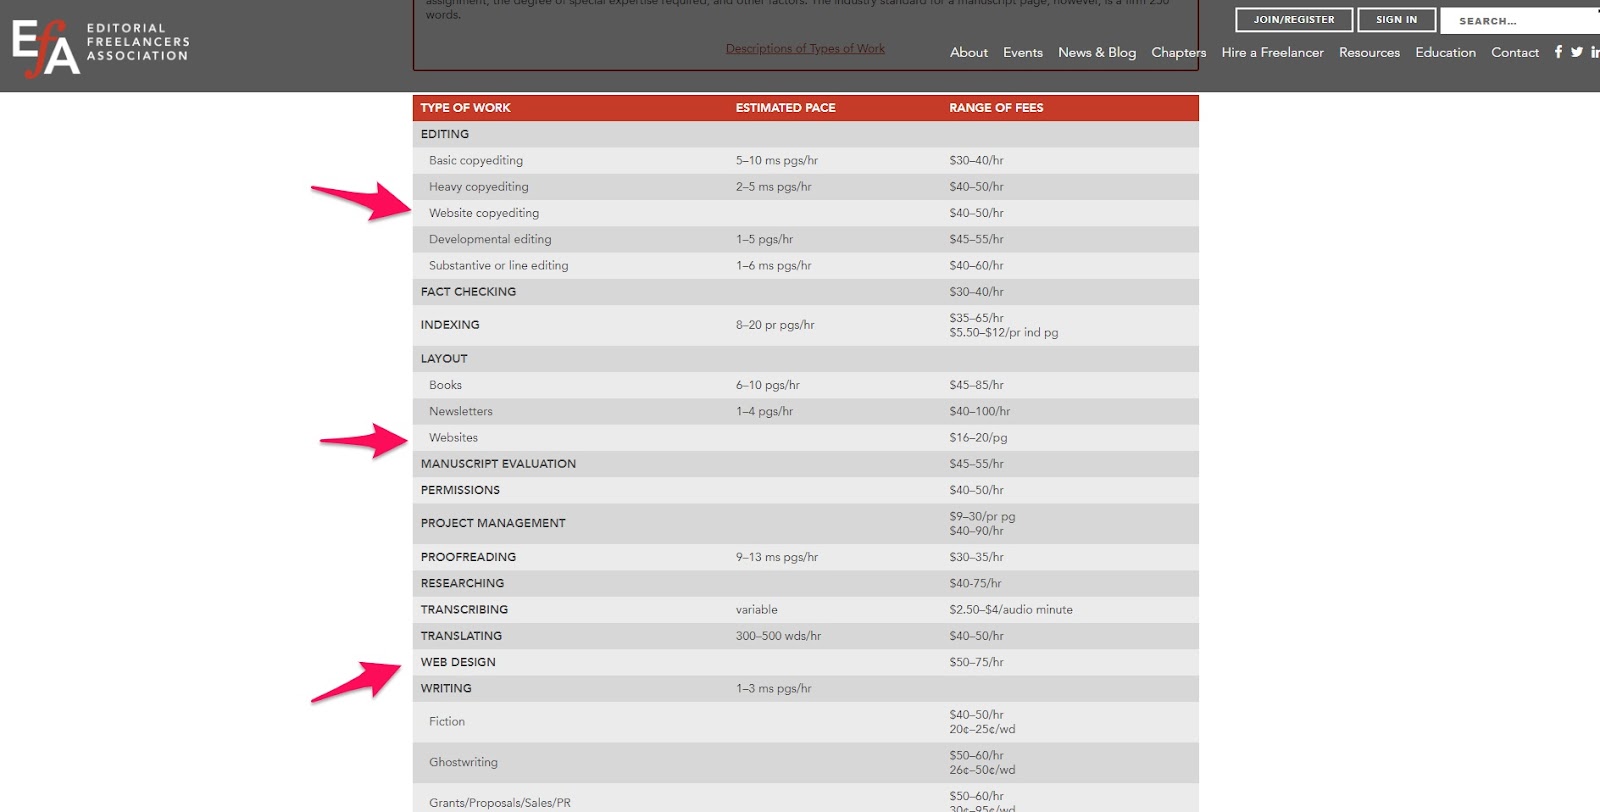Screen dimensions: 1600x812
Task: Select the WEB DESIGN row label
Action: [x=458, y=662]
